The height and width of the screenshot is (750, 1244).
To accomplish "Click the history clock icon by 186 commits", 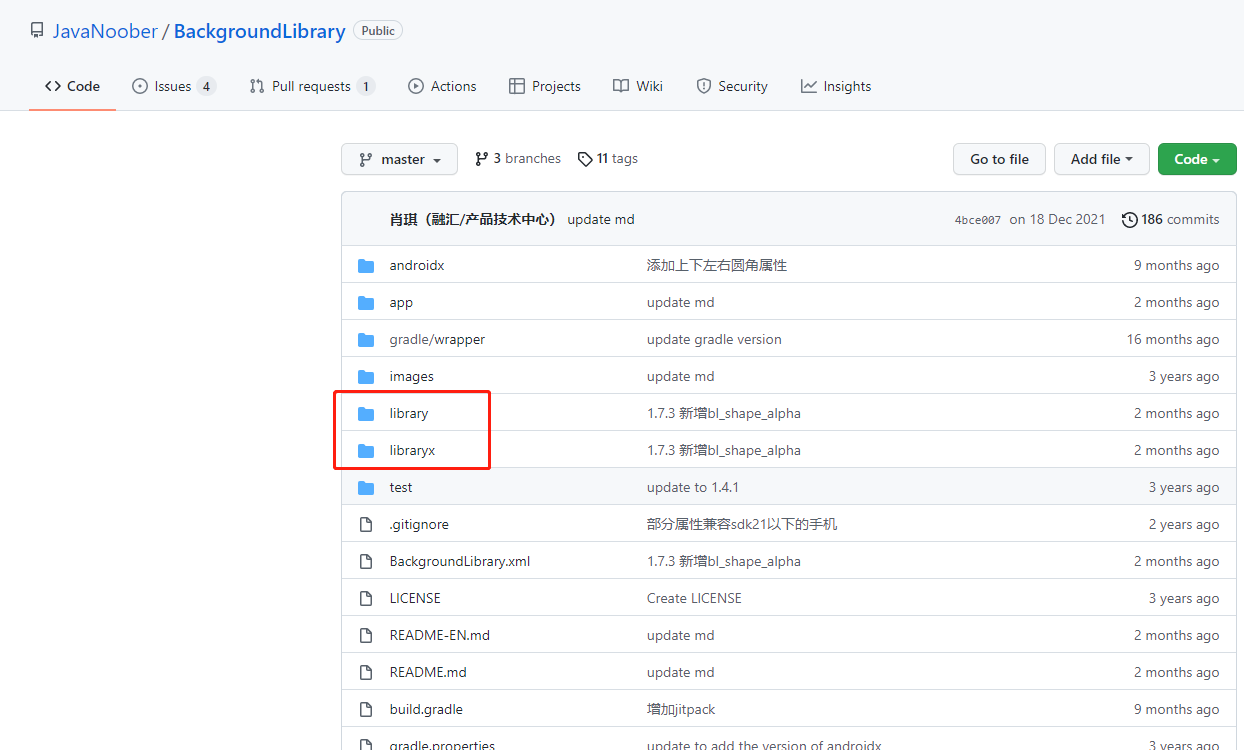I will [x=1130, y=220].
